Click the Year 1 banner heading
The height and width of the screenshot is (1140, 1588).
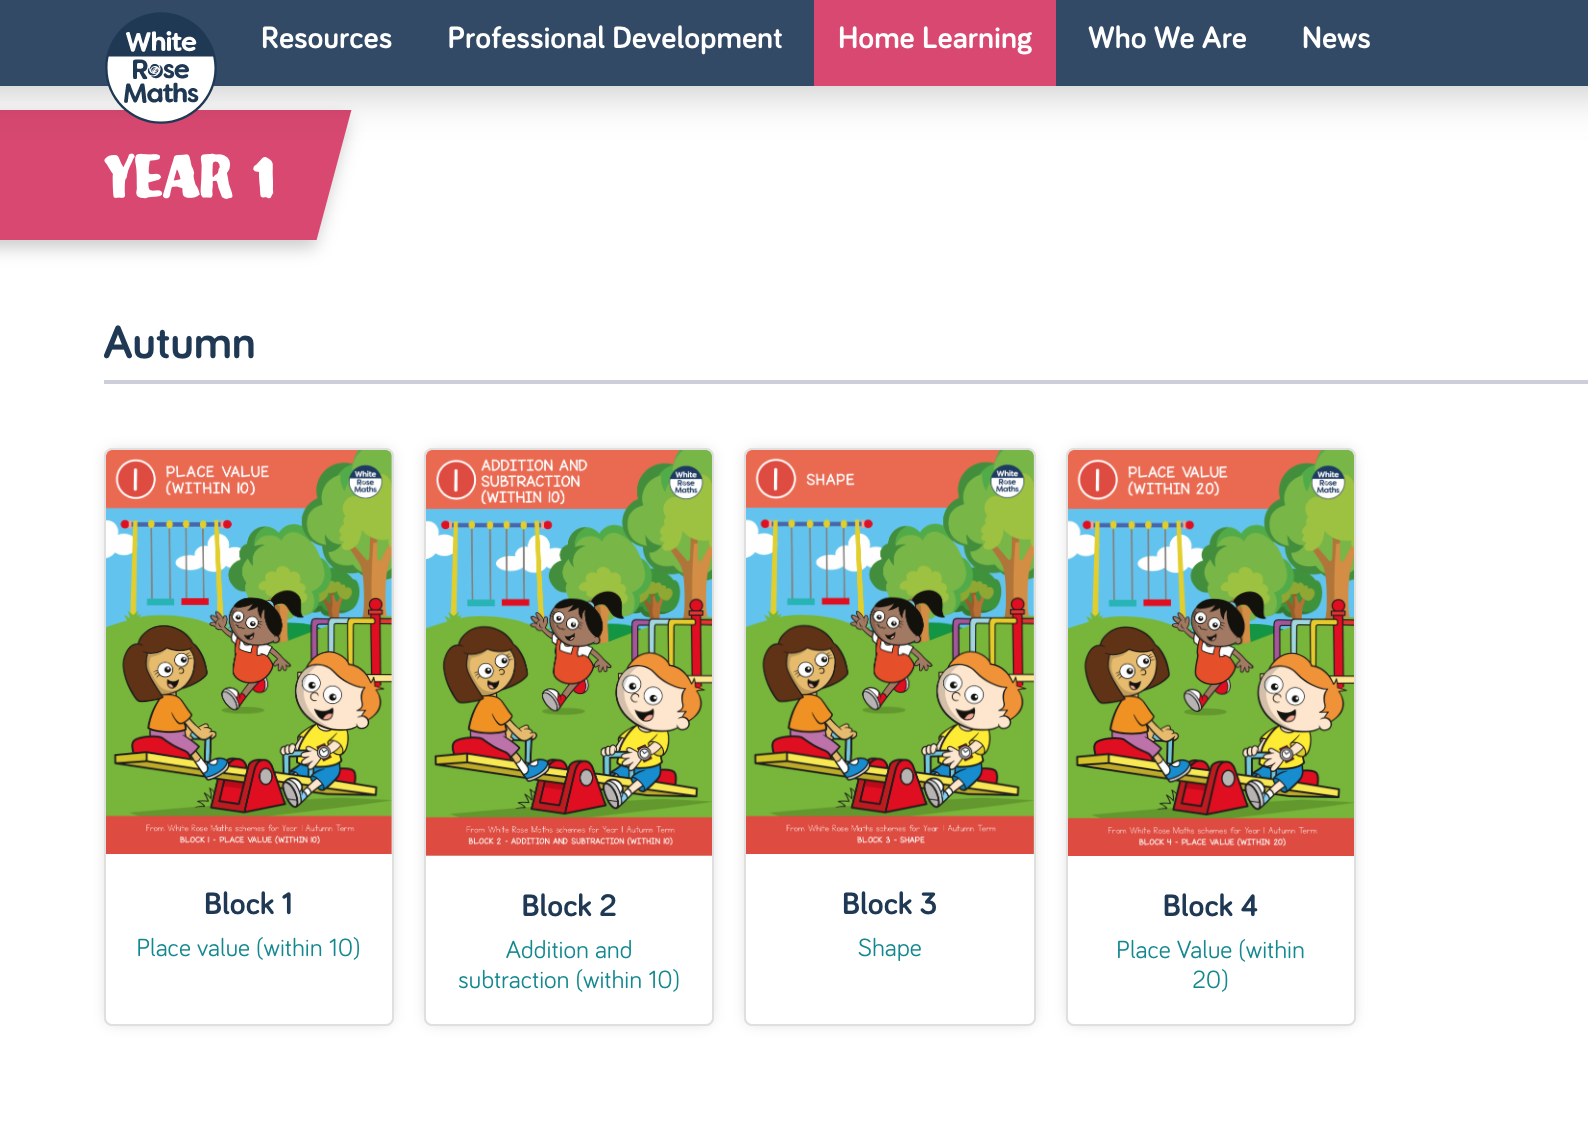(x=190, y=177)
